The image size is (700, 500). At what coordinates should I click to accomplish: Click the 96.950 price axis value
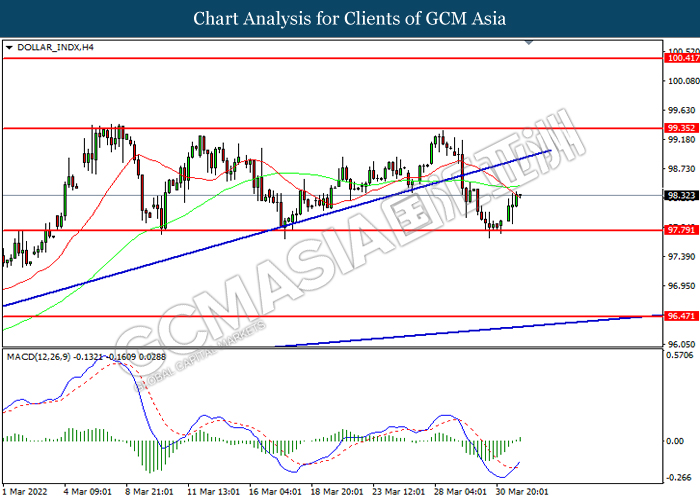pos(681,286)
